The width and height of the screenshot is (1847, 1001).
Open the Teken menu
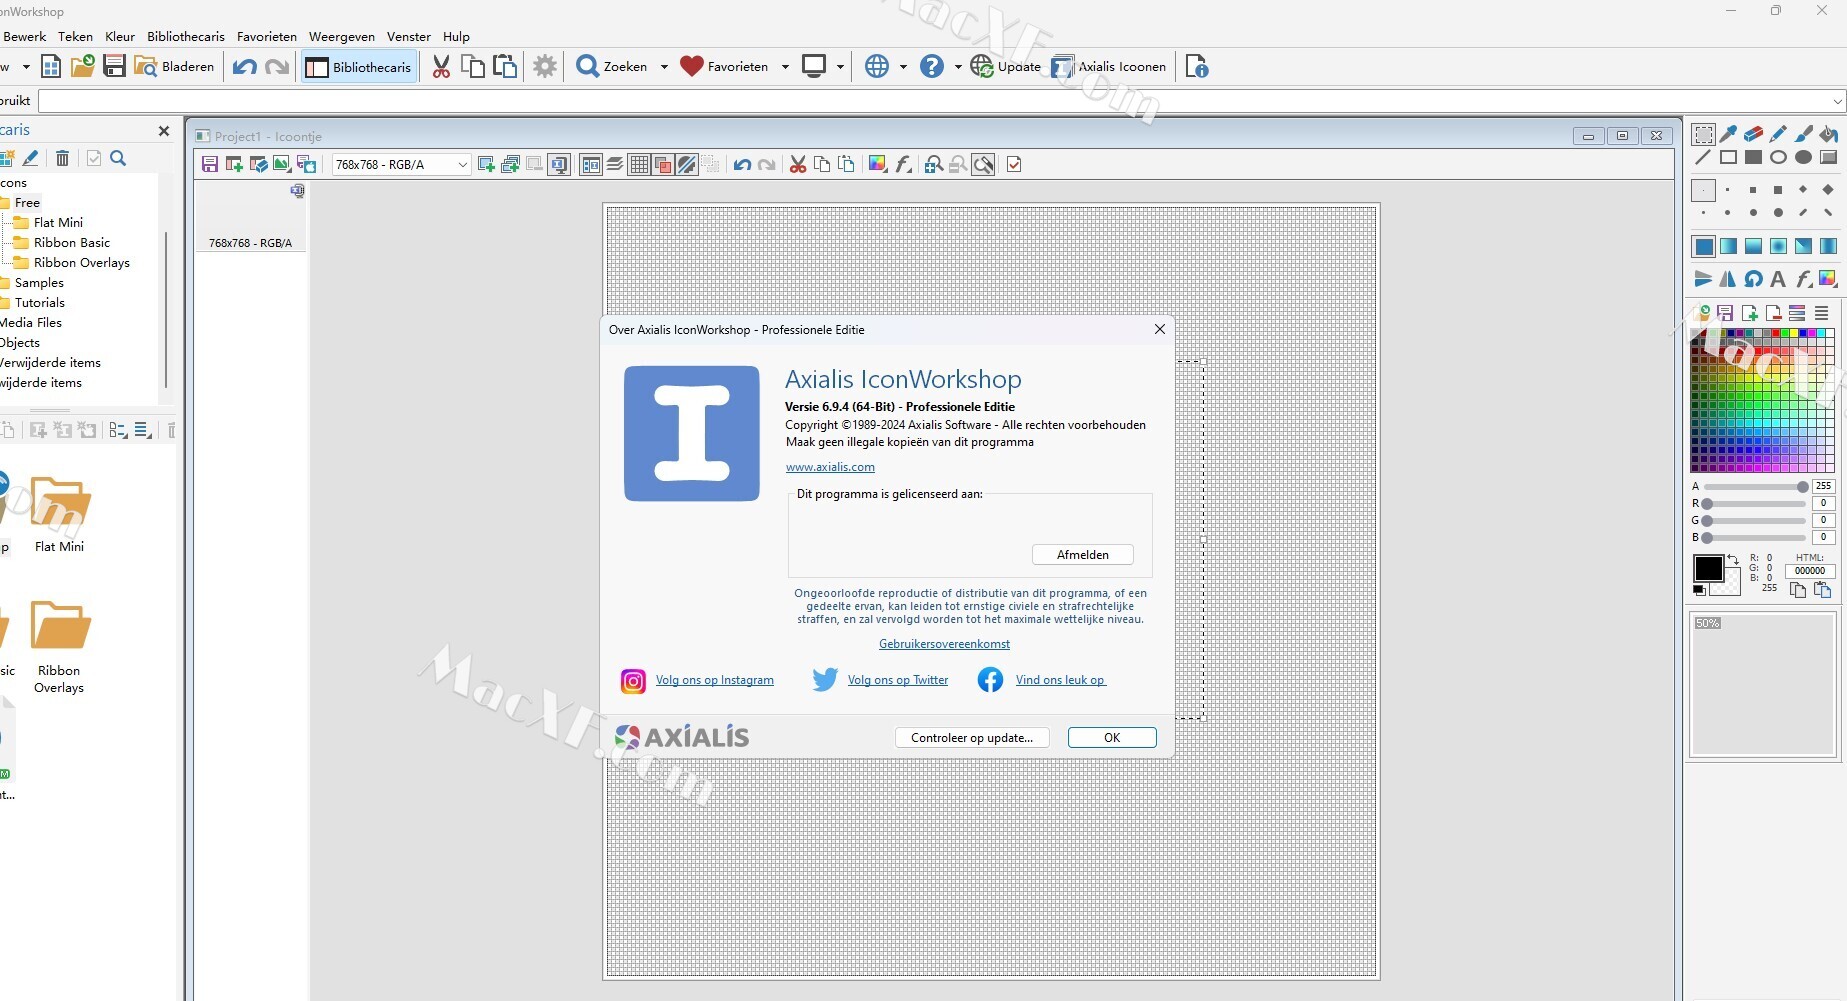75,36
